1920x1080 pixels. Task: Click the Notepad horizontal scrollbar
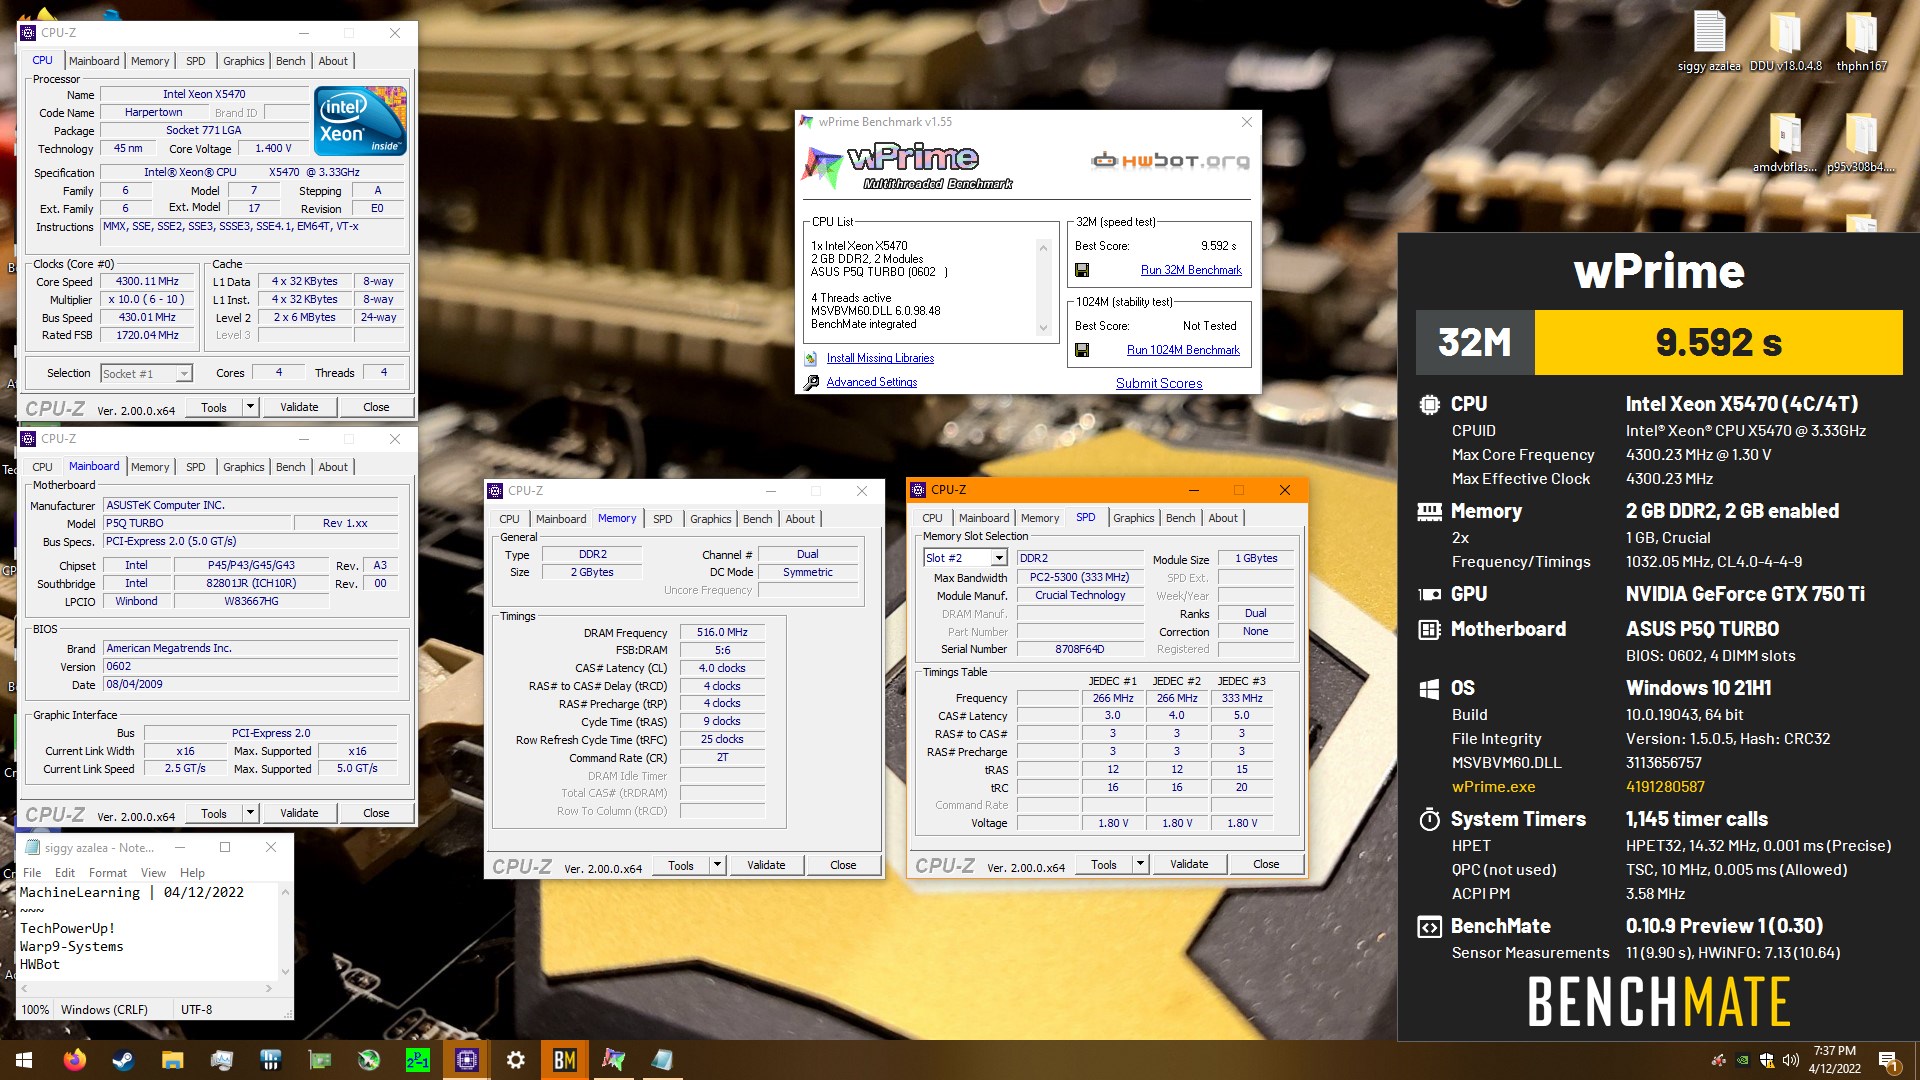[147, 988]
